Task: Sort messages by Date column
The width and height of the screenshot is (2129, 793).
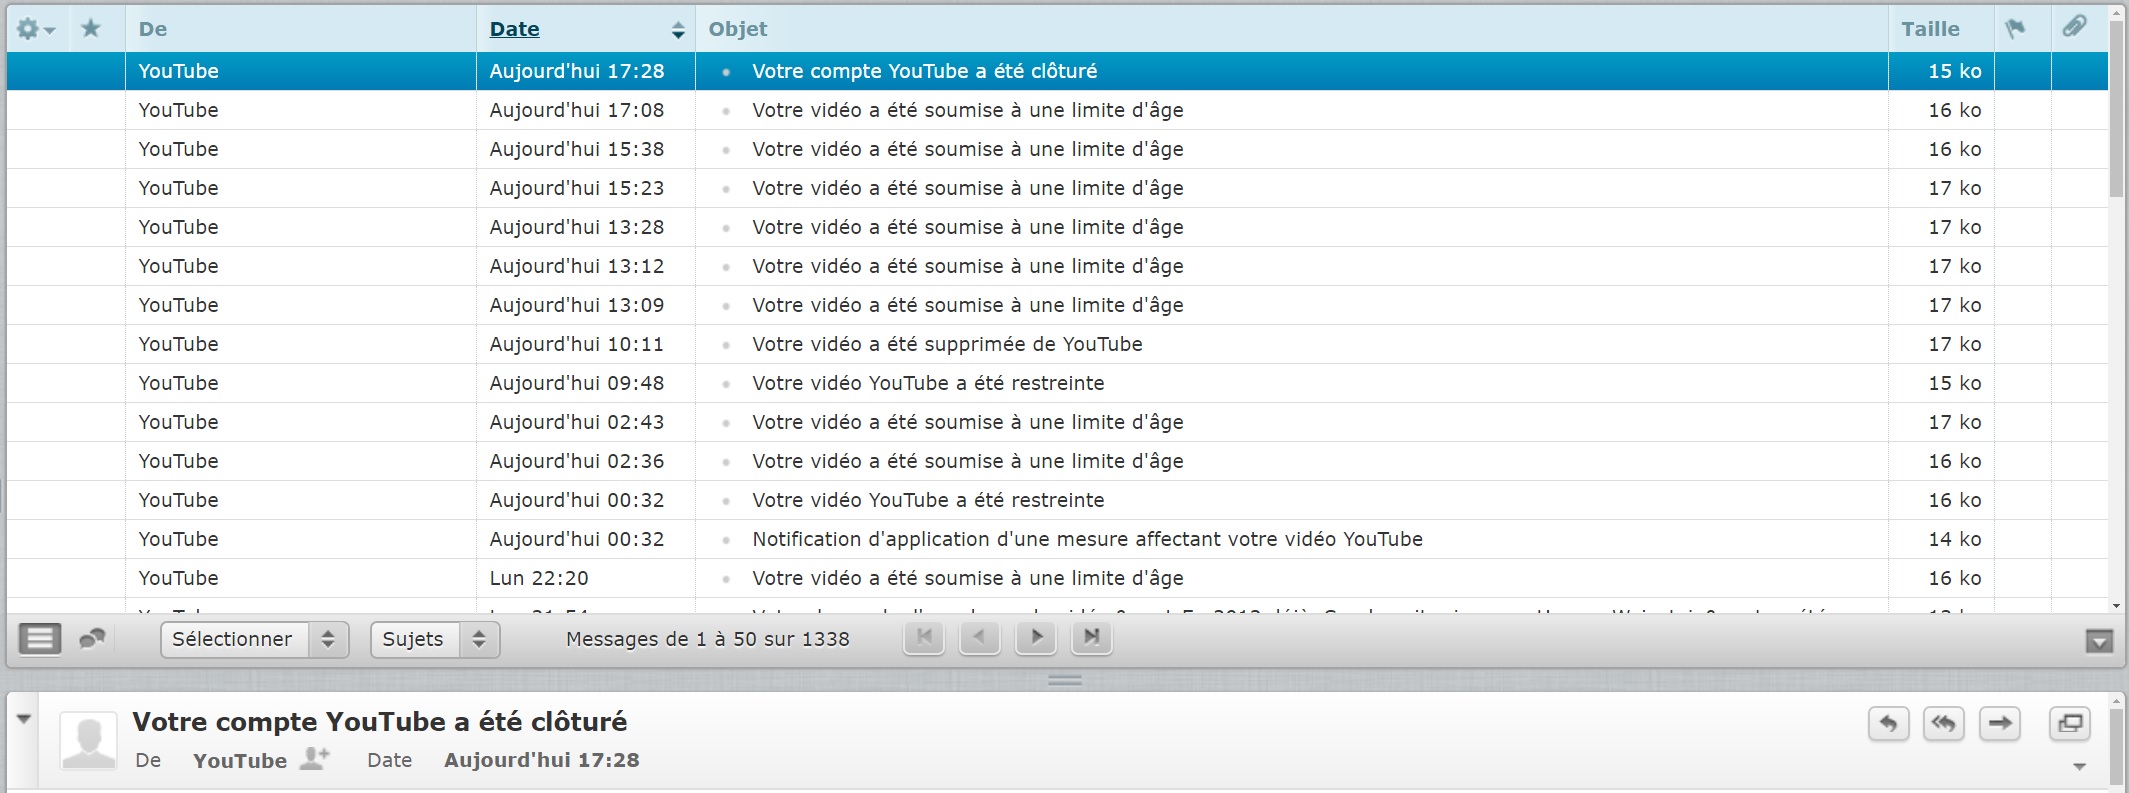Action: tap(514, 29)
